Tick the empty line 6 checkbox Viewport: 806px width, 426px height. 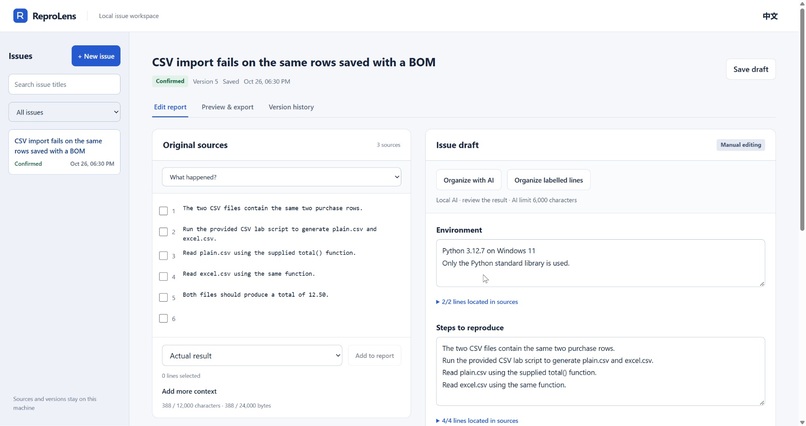point(163,319)
